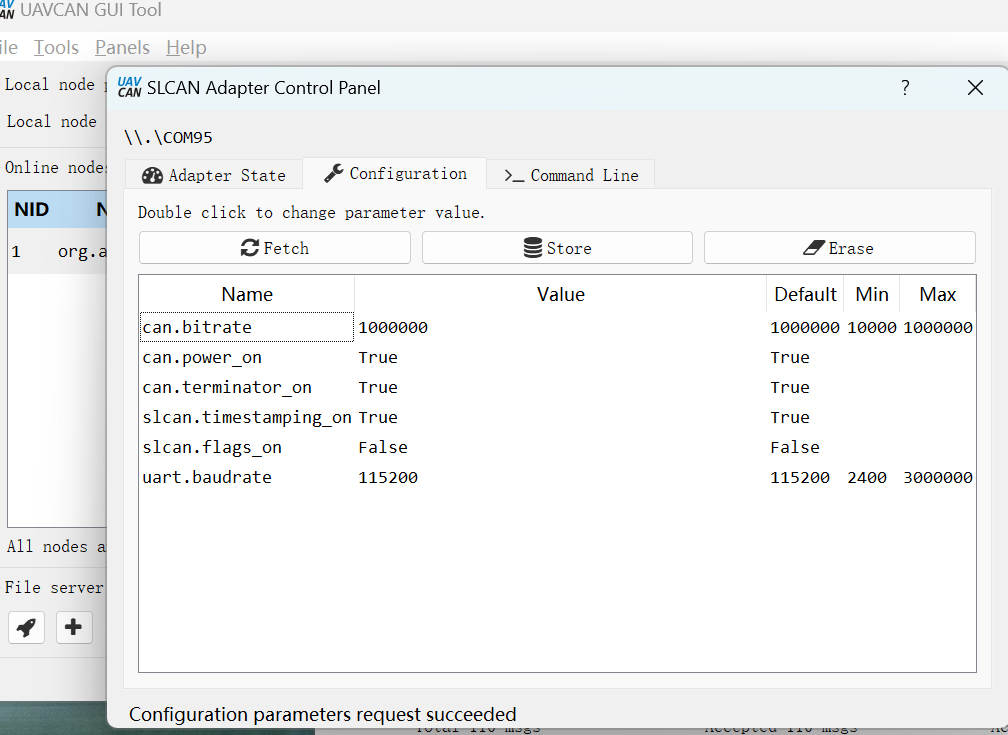Image resolution: width=1008 pixels, height=735 pixels.
Task: Open the Command Line tab
Action: [570, 175]
